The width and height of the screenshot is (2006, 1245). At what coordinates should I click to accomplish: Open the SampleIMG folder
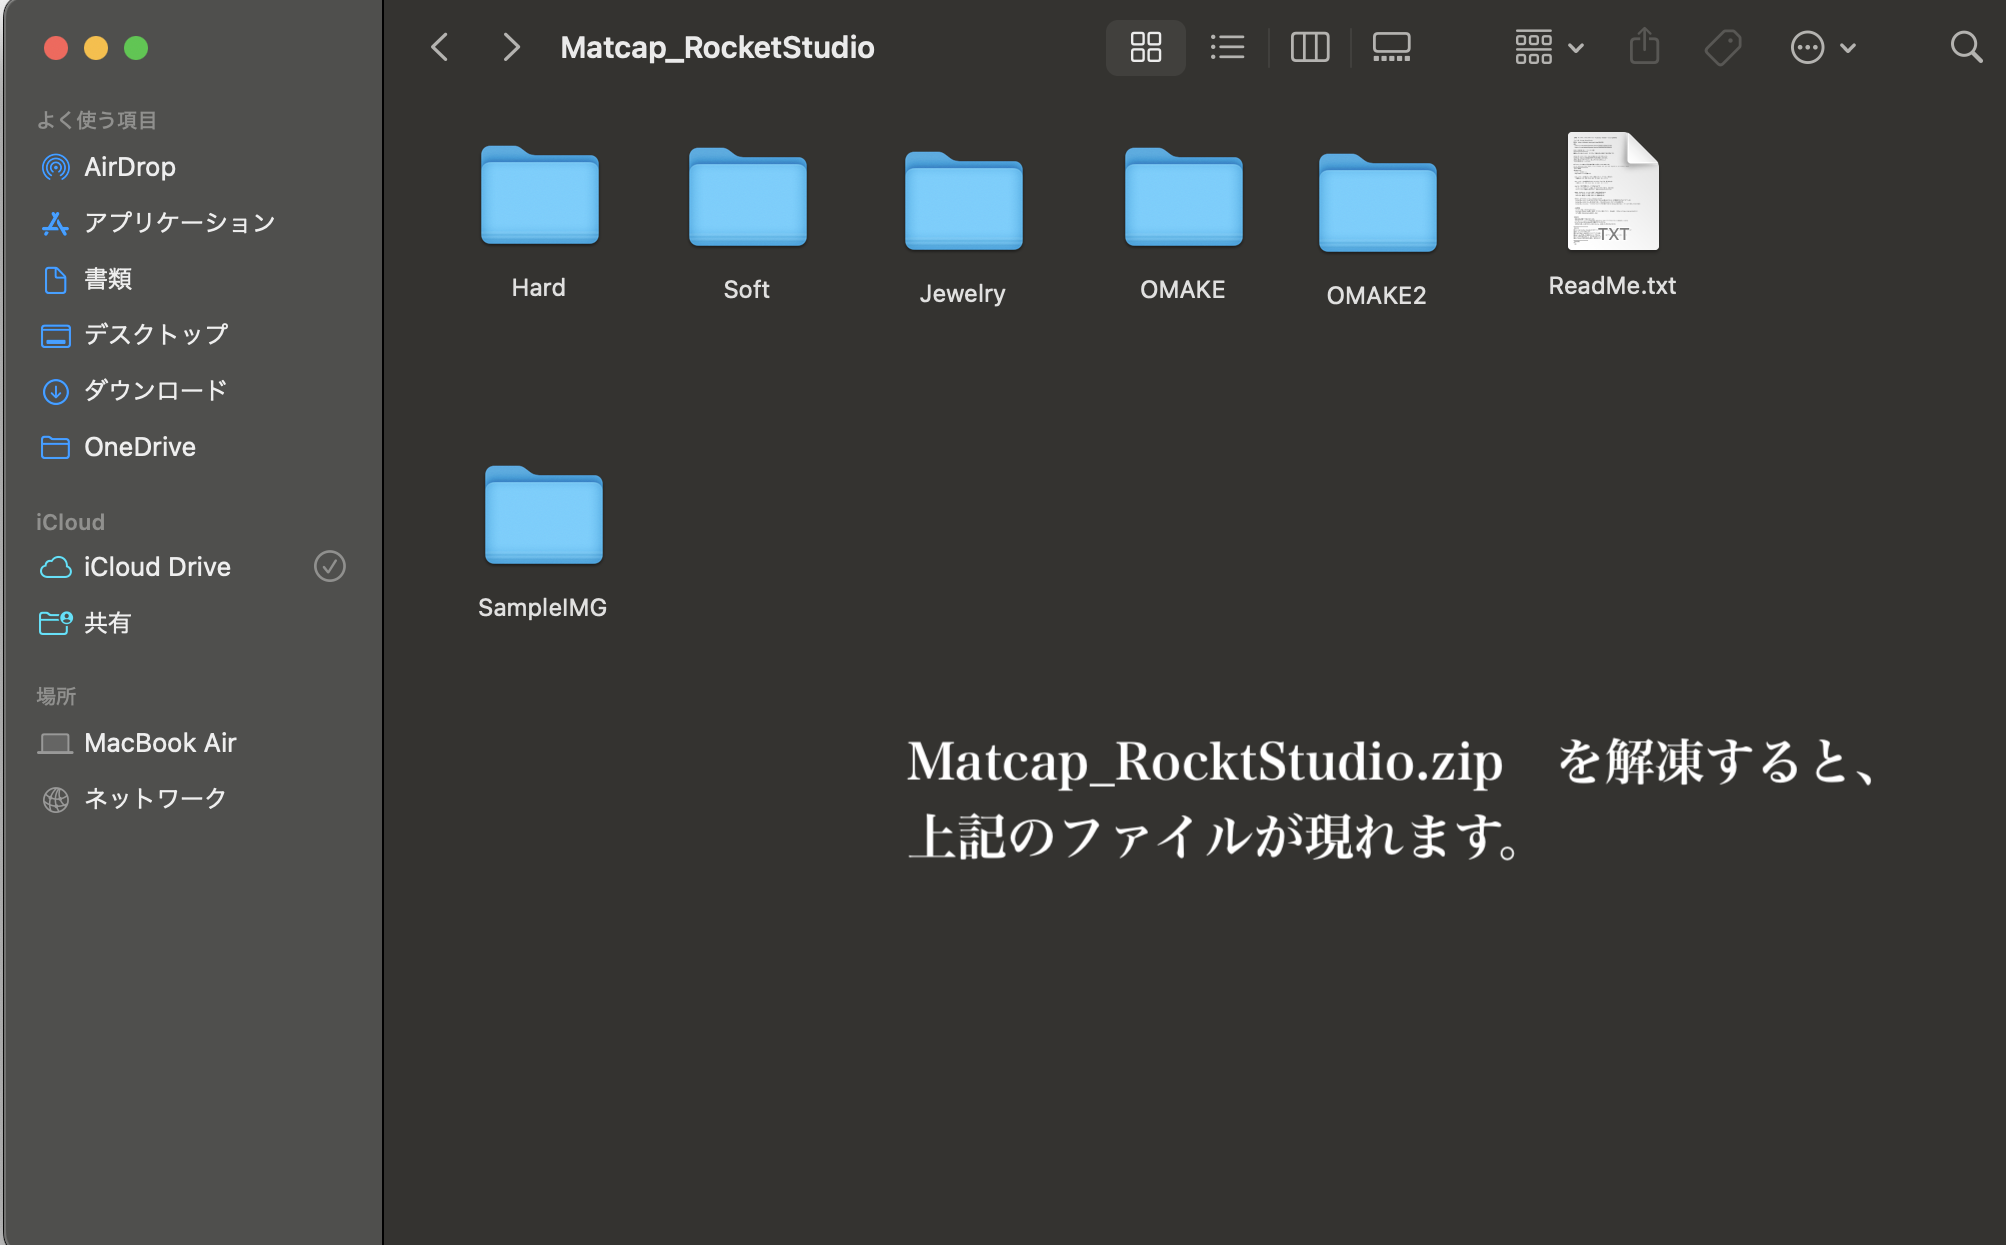click(543, 517)
